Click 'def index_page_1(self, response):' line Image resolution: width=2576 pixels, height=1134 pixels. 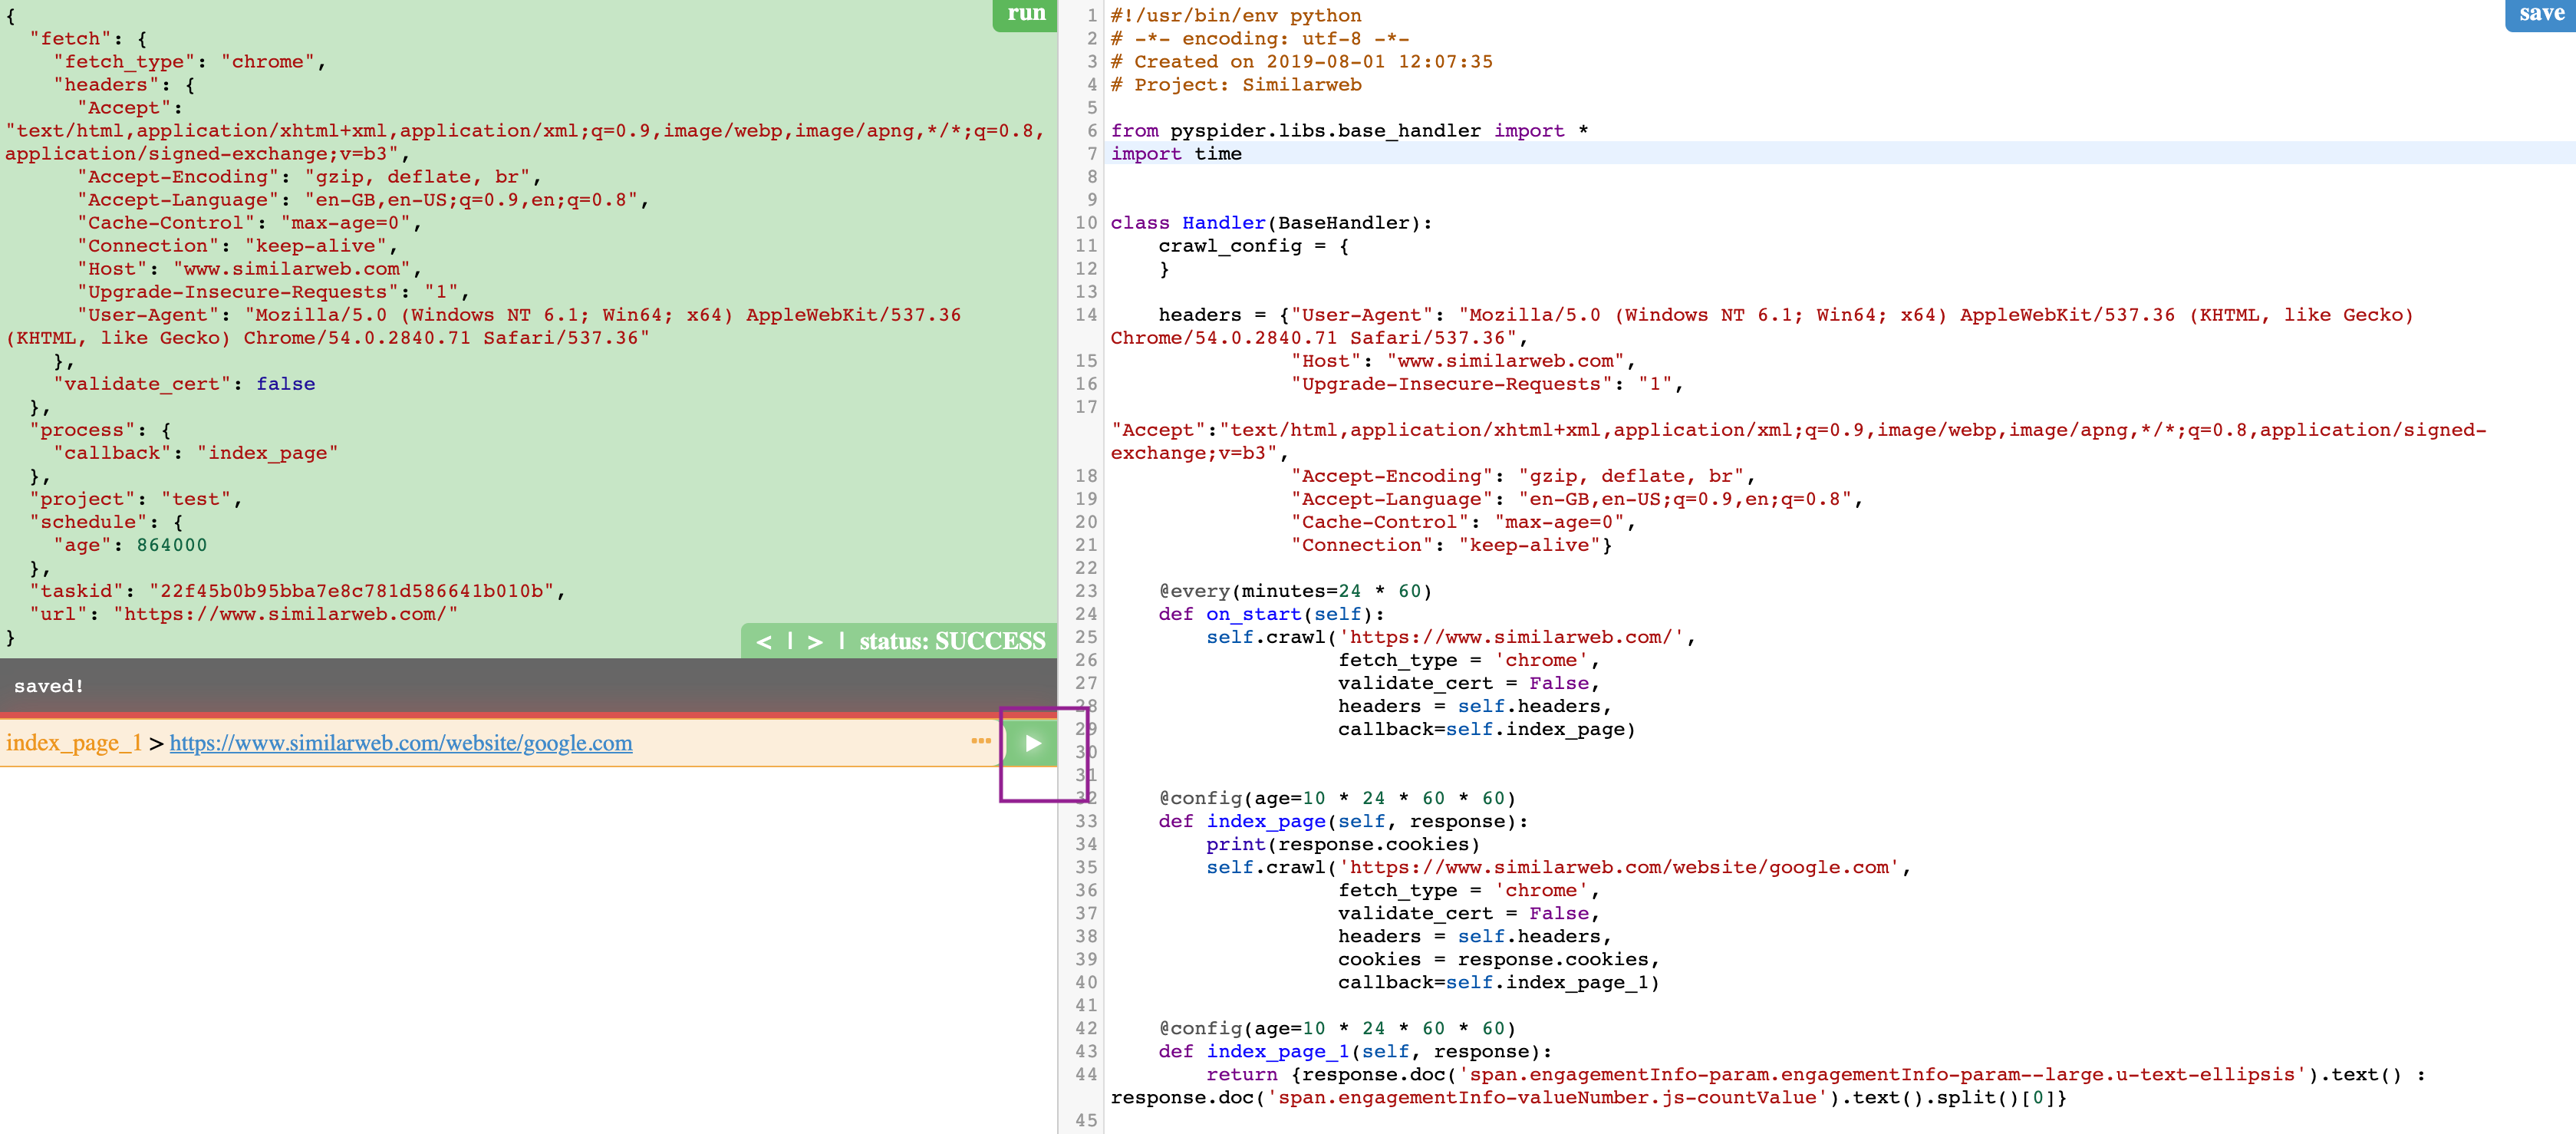pos(1355,1051)
